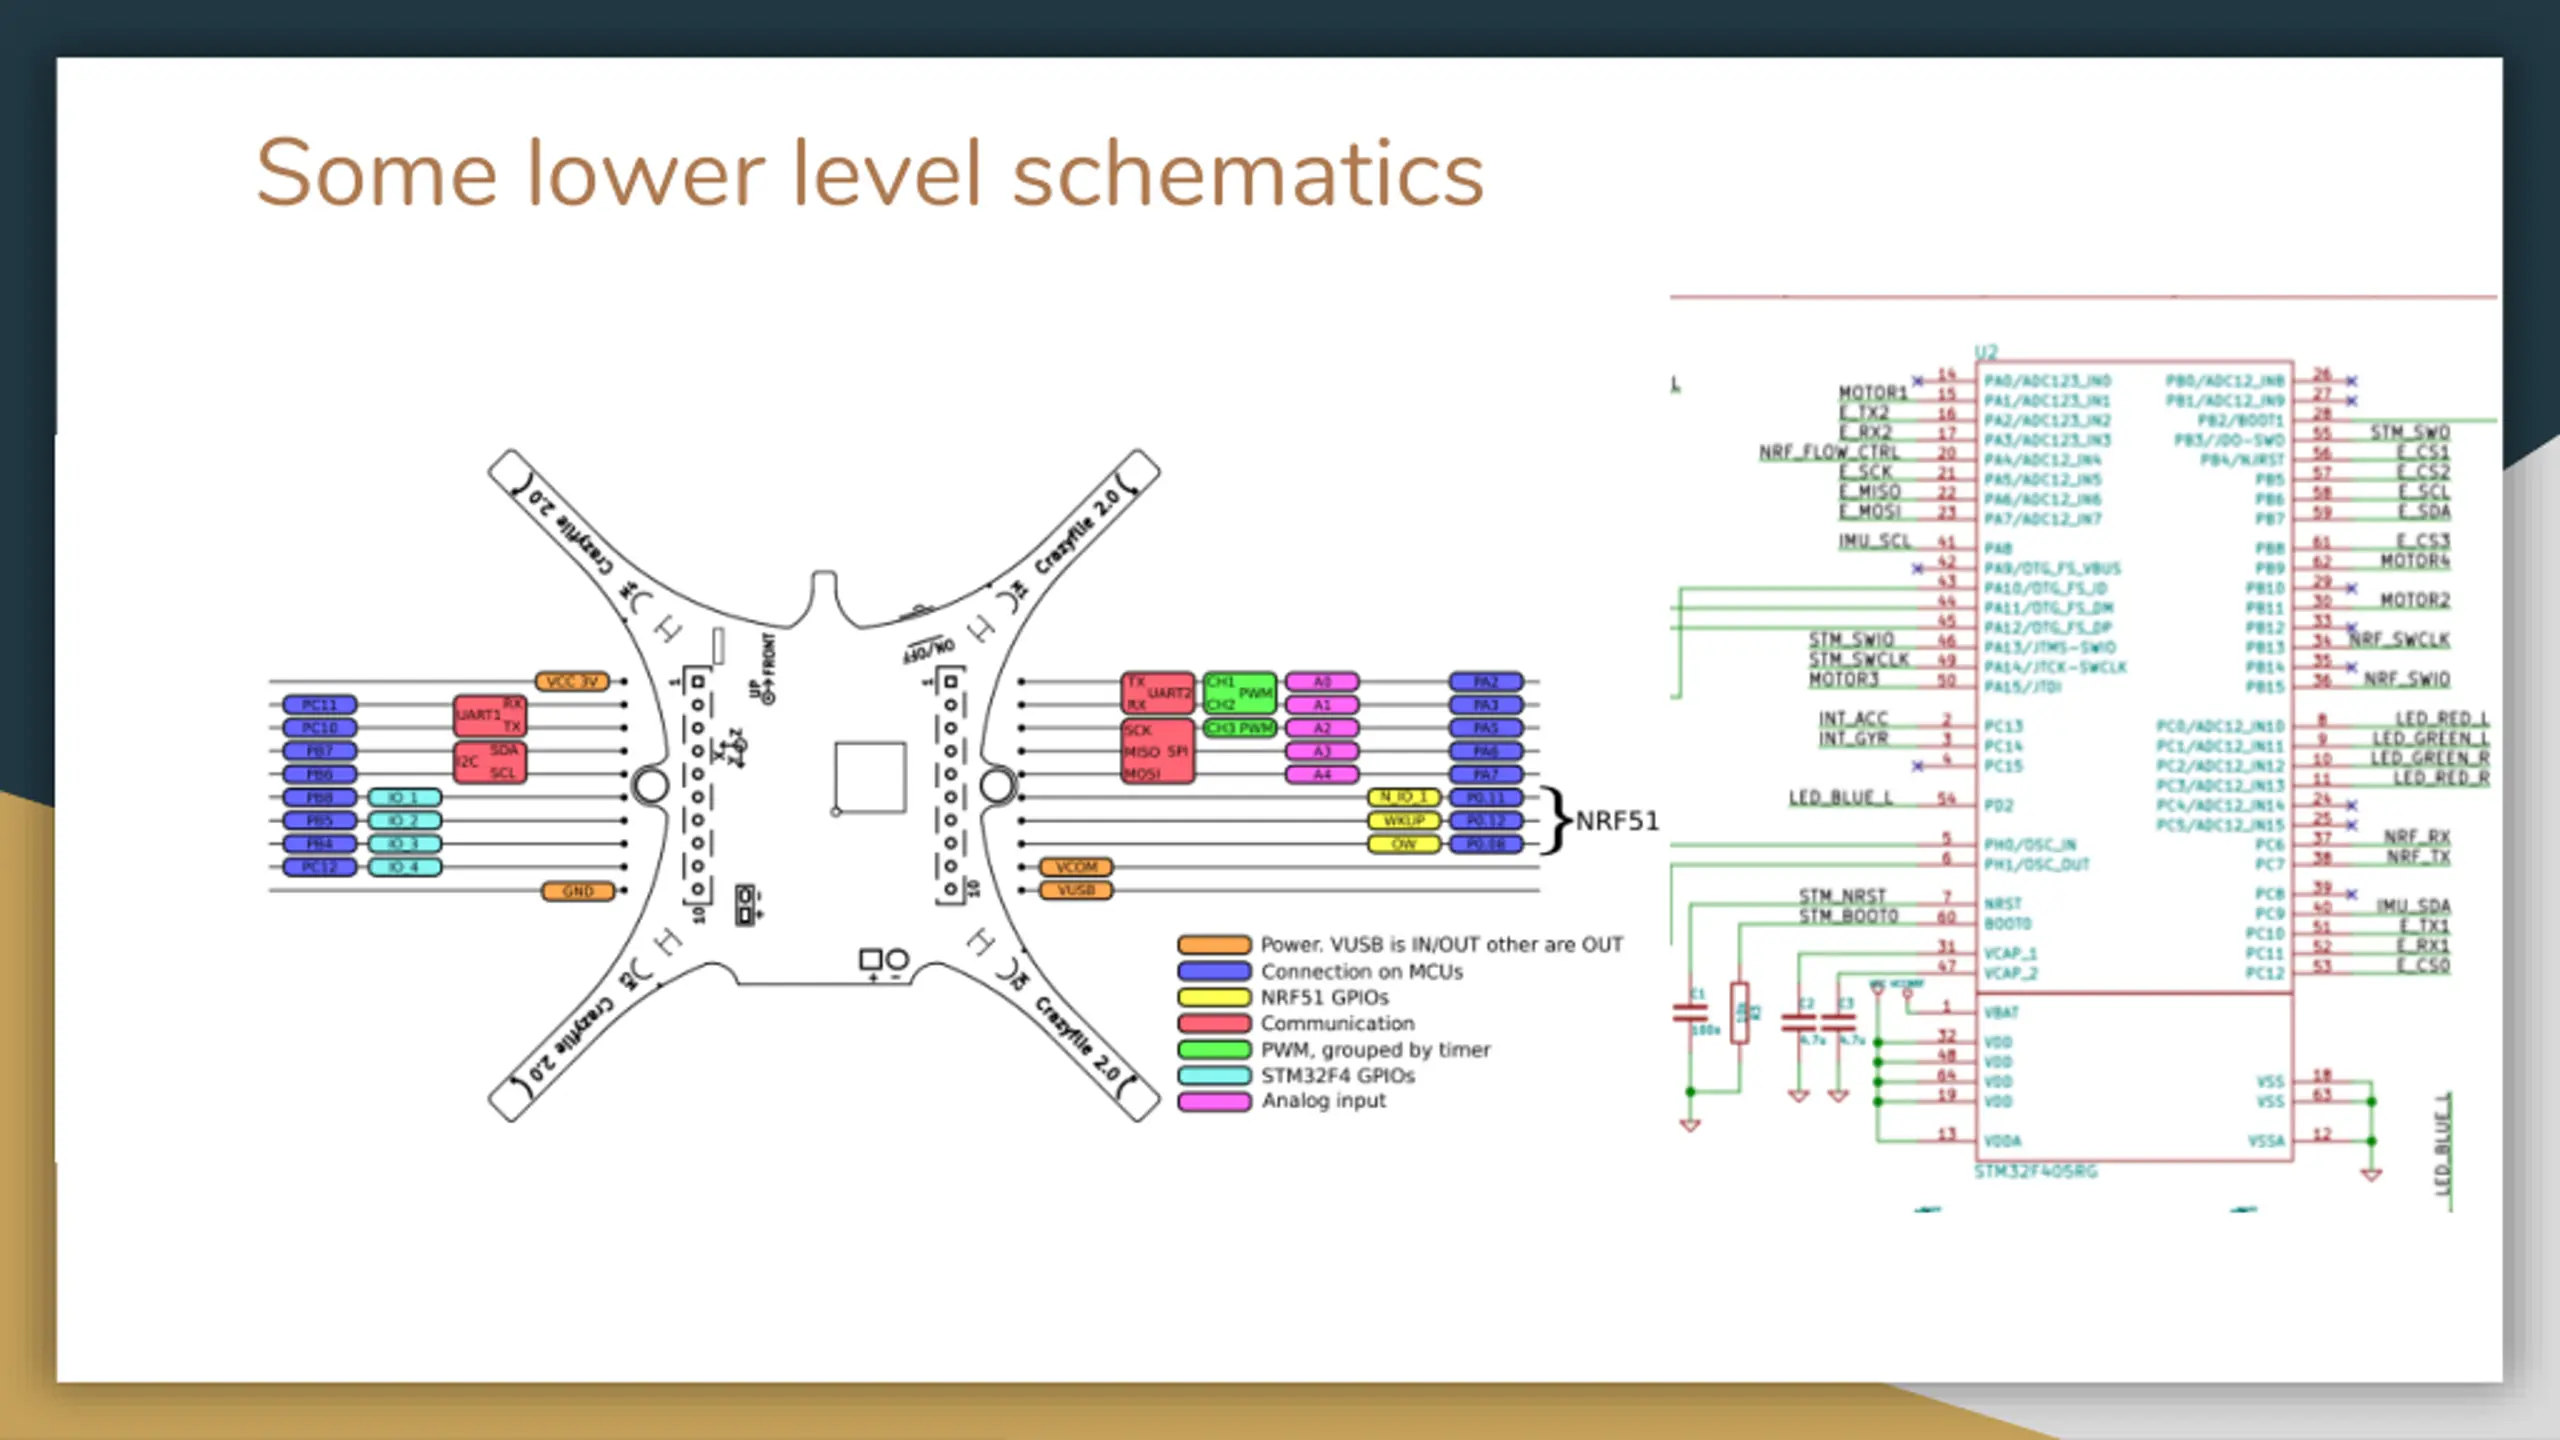The width and height of the screenshot is (2560, 1440).
Task: Click the blue PA7 pin label
Action: (1486, 774)
